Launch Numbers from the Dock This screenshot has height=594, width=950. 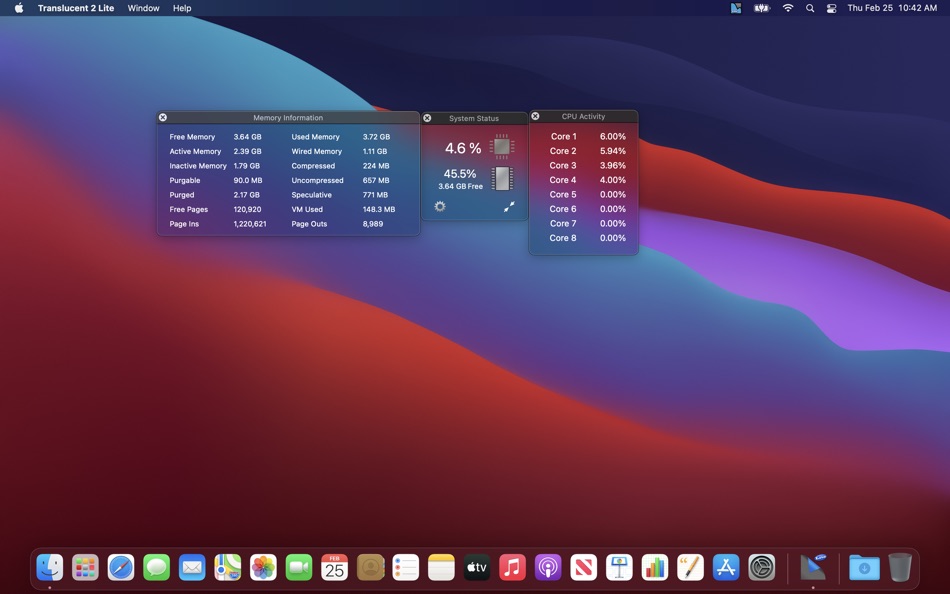655,568
